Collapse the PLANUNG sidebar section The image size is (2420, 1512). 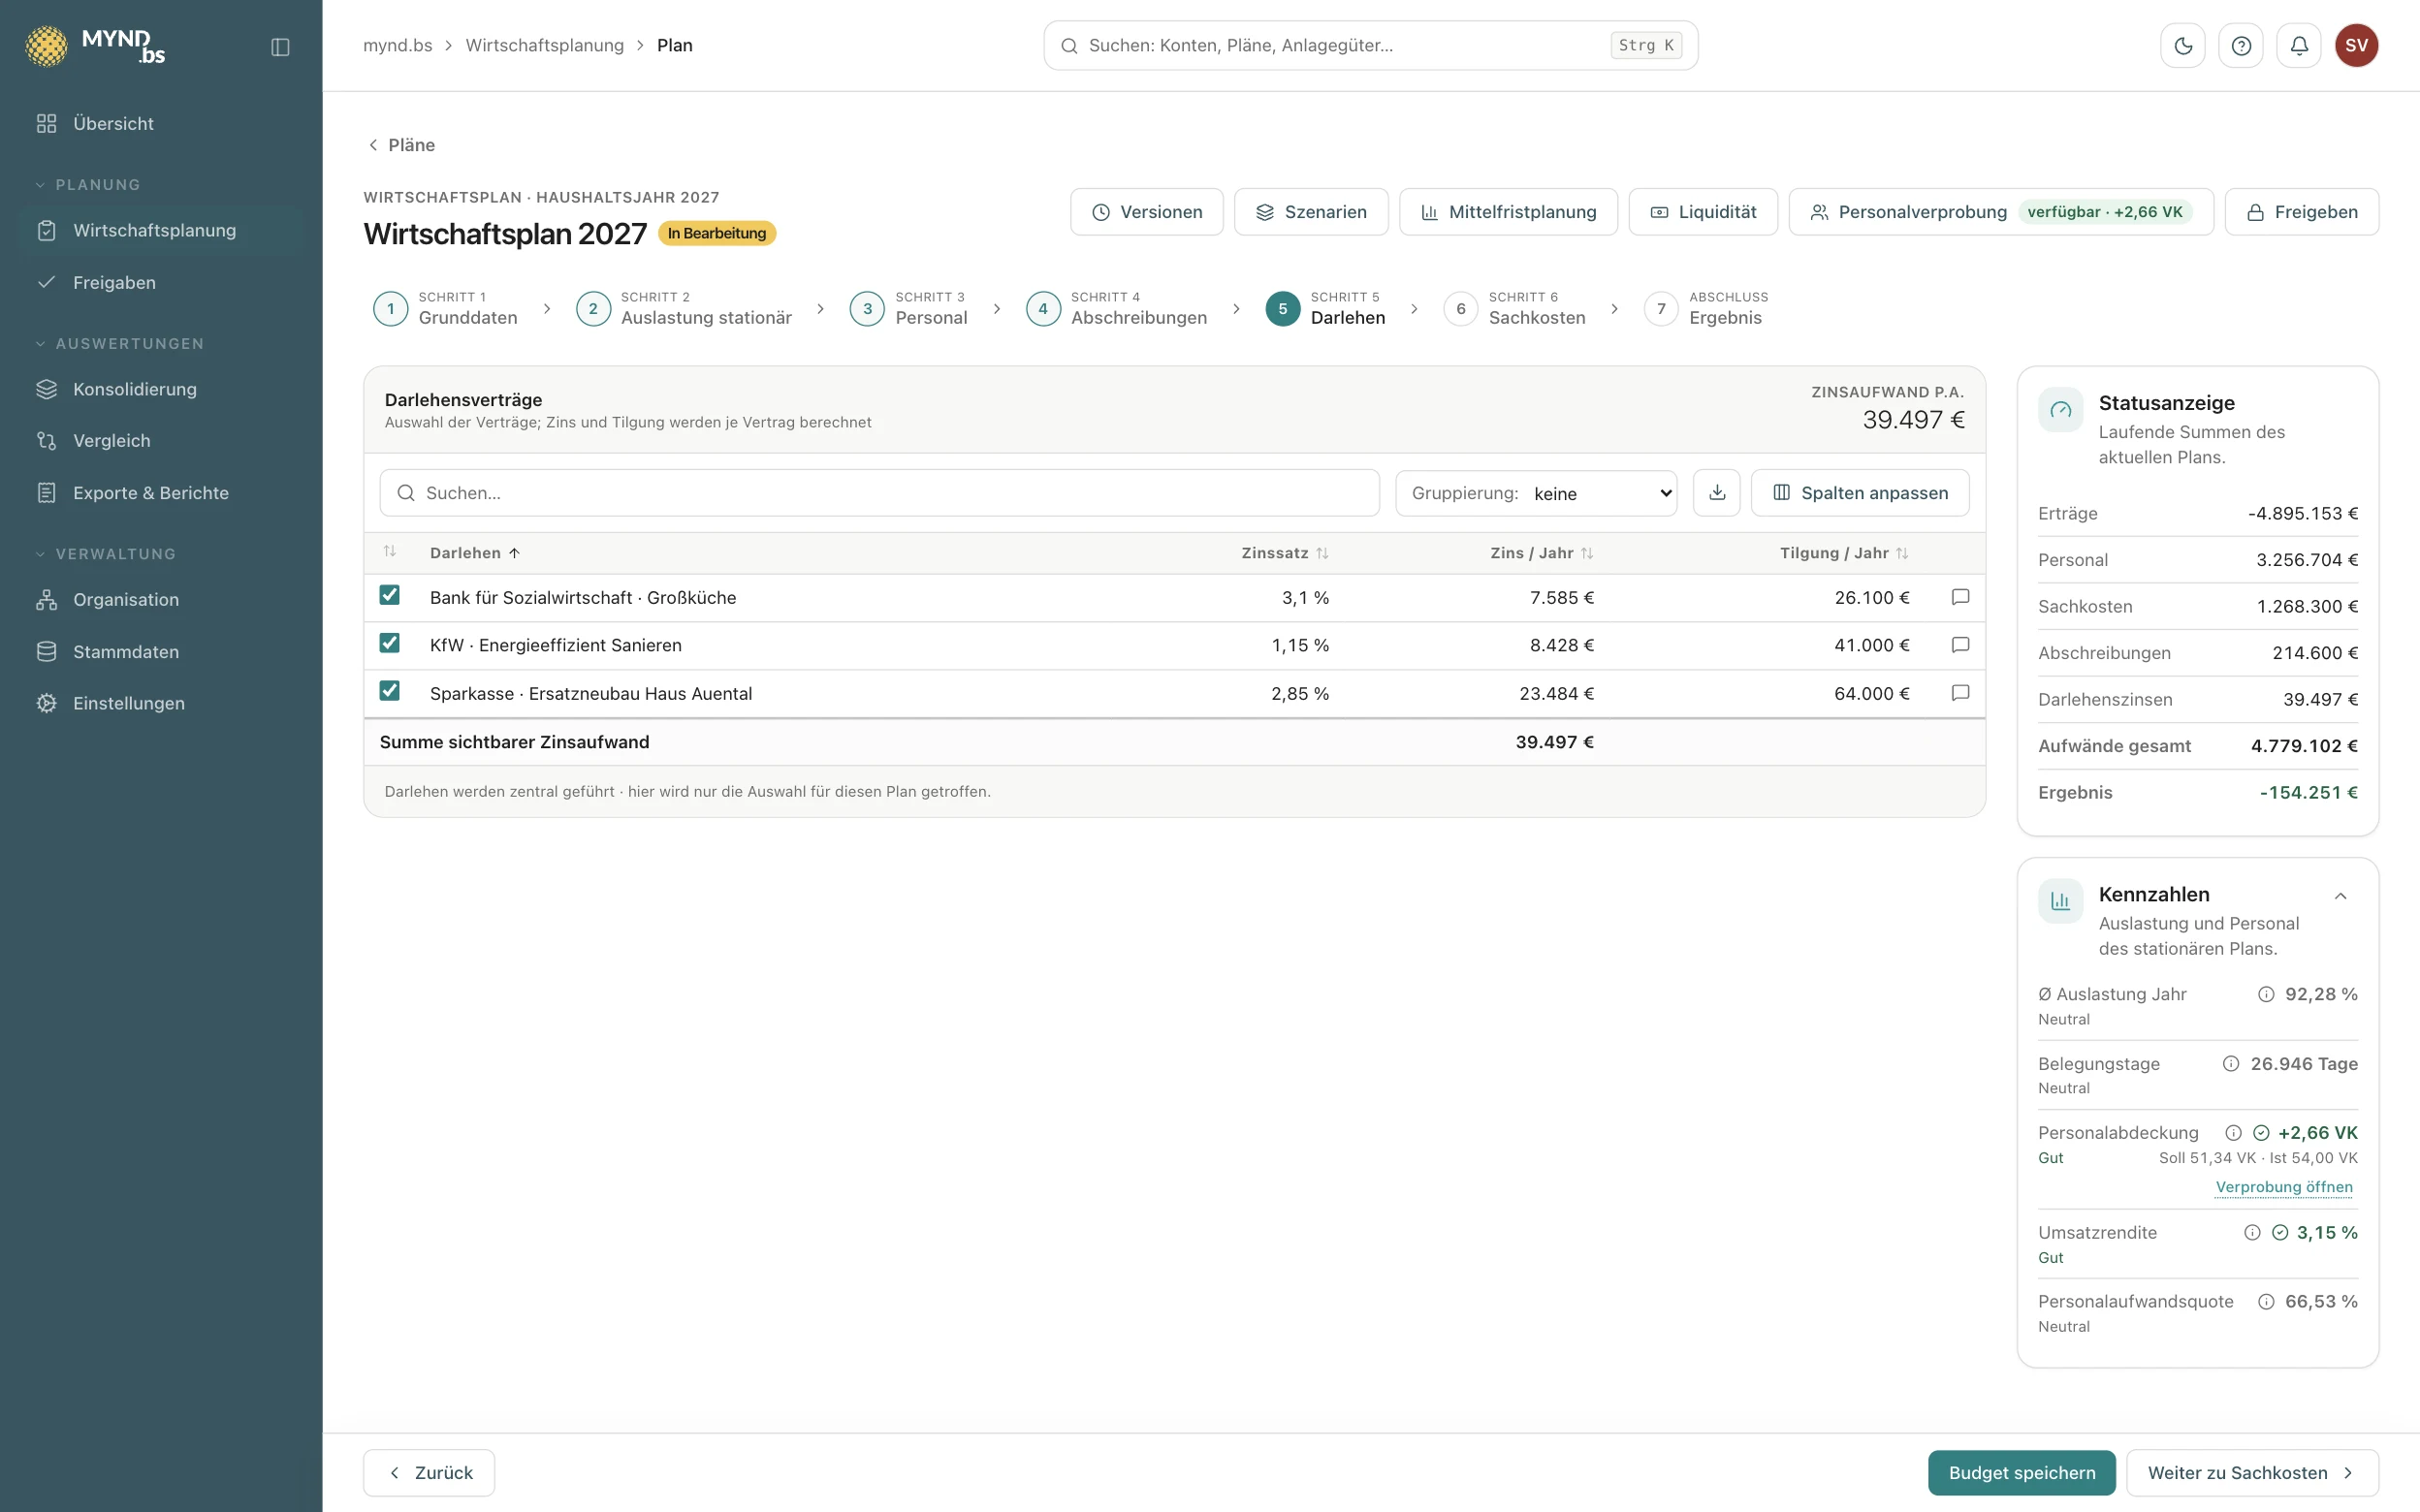(88, 185)
